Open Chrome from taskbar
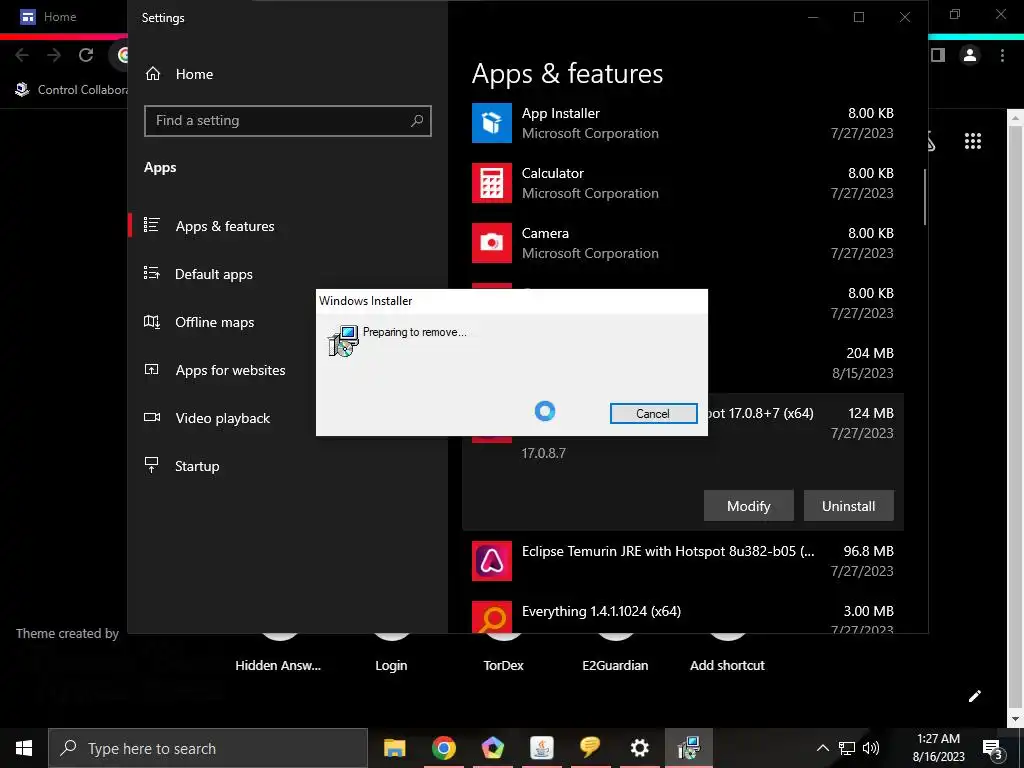1024x768 pixels. (x=443, y=748)
